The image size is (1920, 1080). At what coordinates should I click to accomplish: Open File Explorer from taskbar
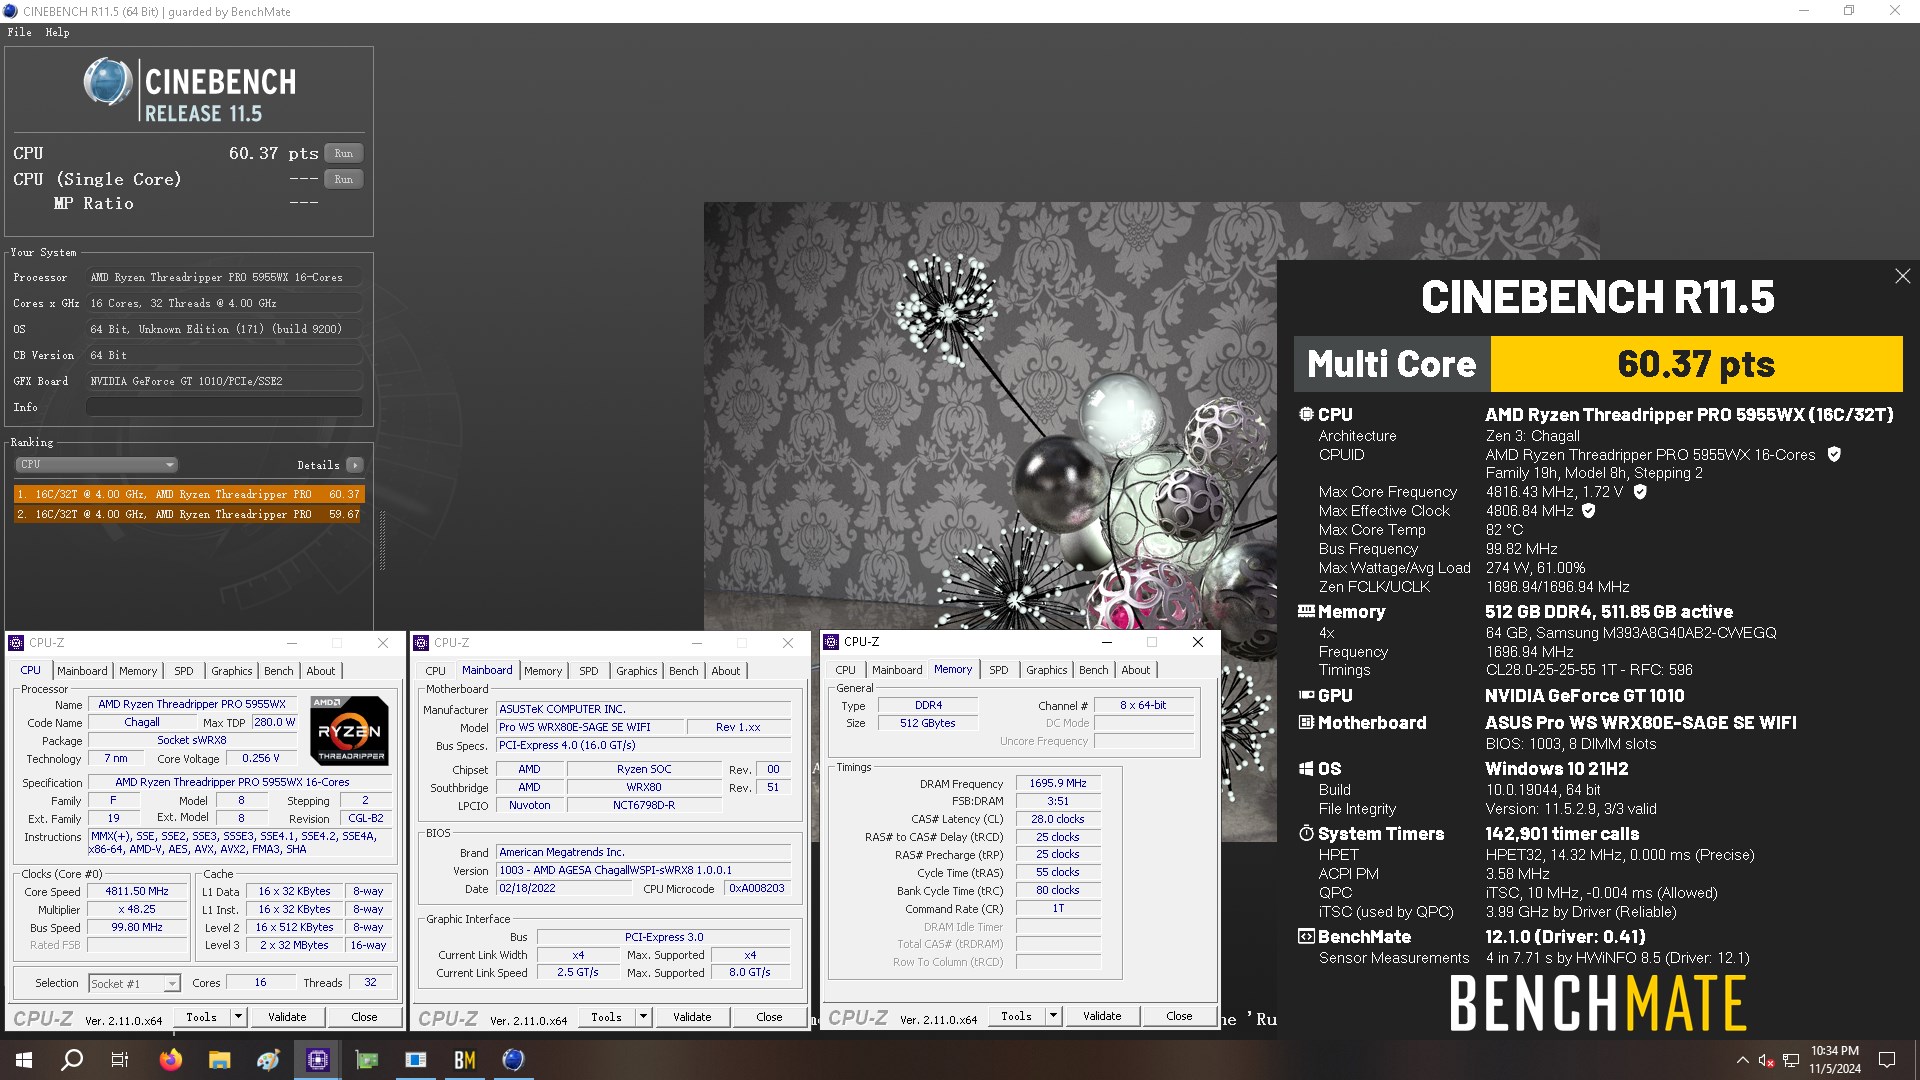pyautogui.click(x=220, y=1060)
